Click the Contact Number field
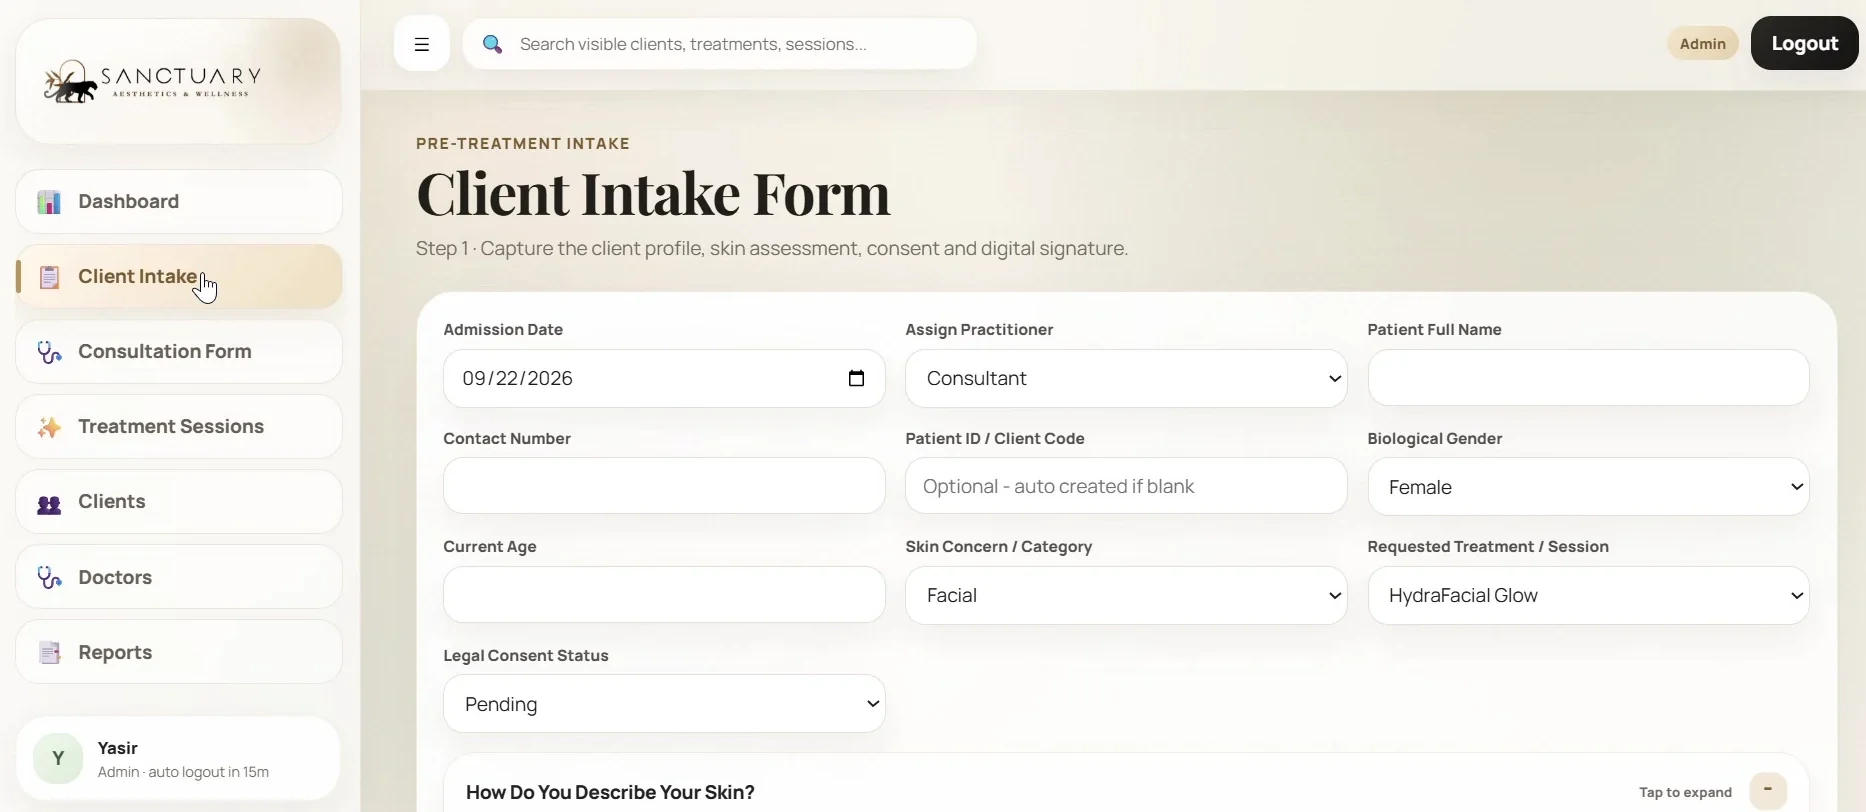Viewport: 1866px width, 812px height. pyautogui.click(x=664, y=486)
